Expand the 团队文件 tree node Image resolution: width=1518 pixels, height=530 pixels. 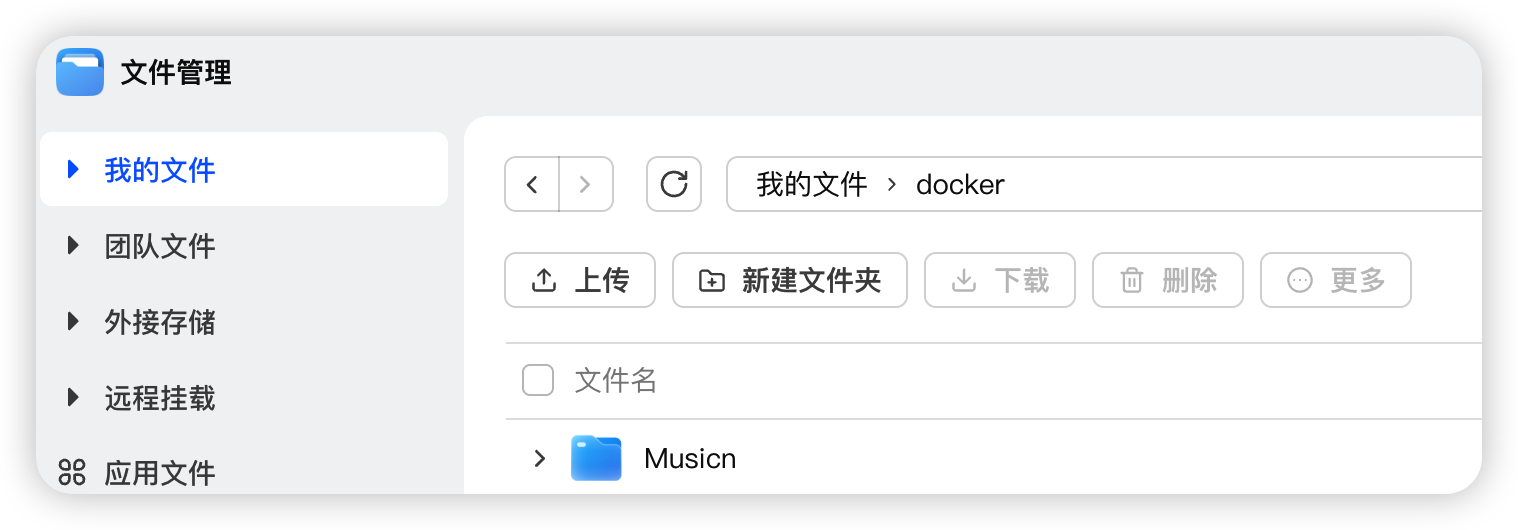coord(72,246)
